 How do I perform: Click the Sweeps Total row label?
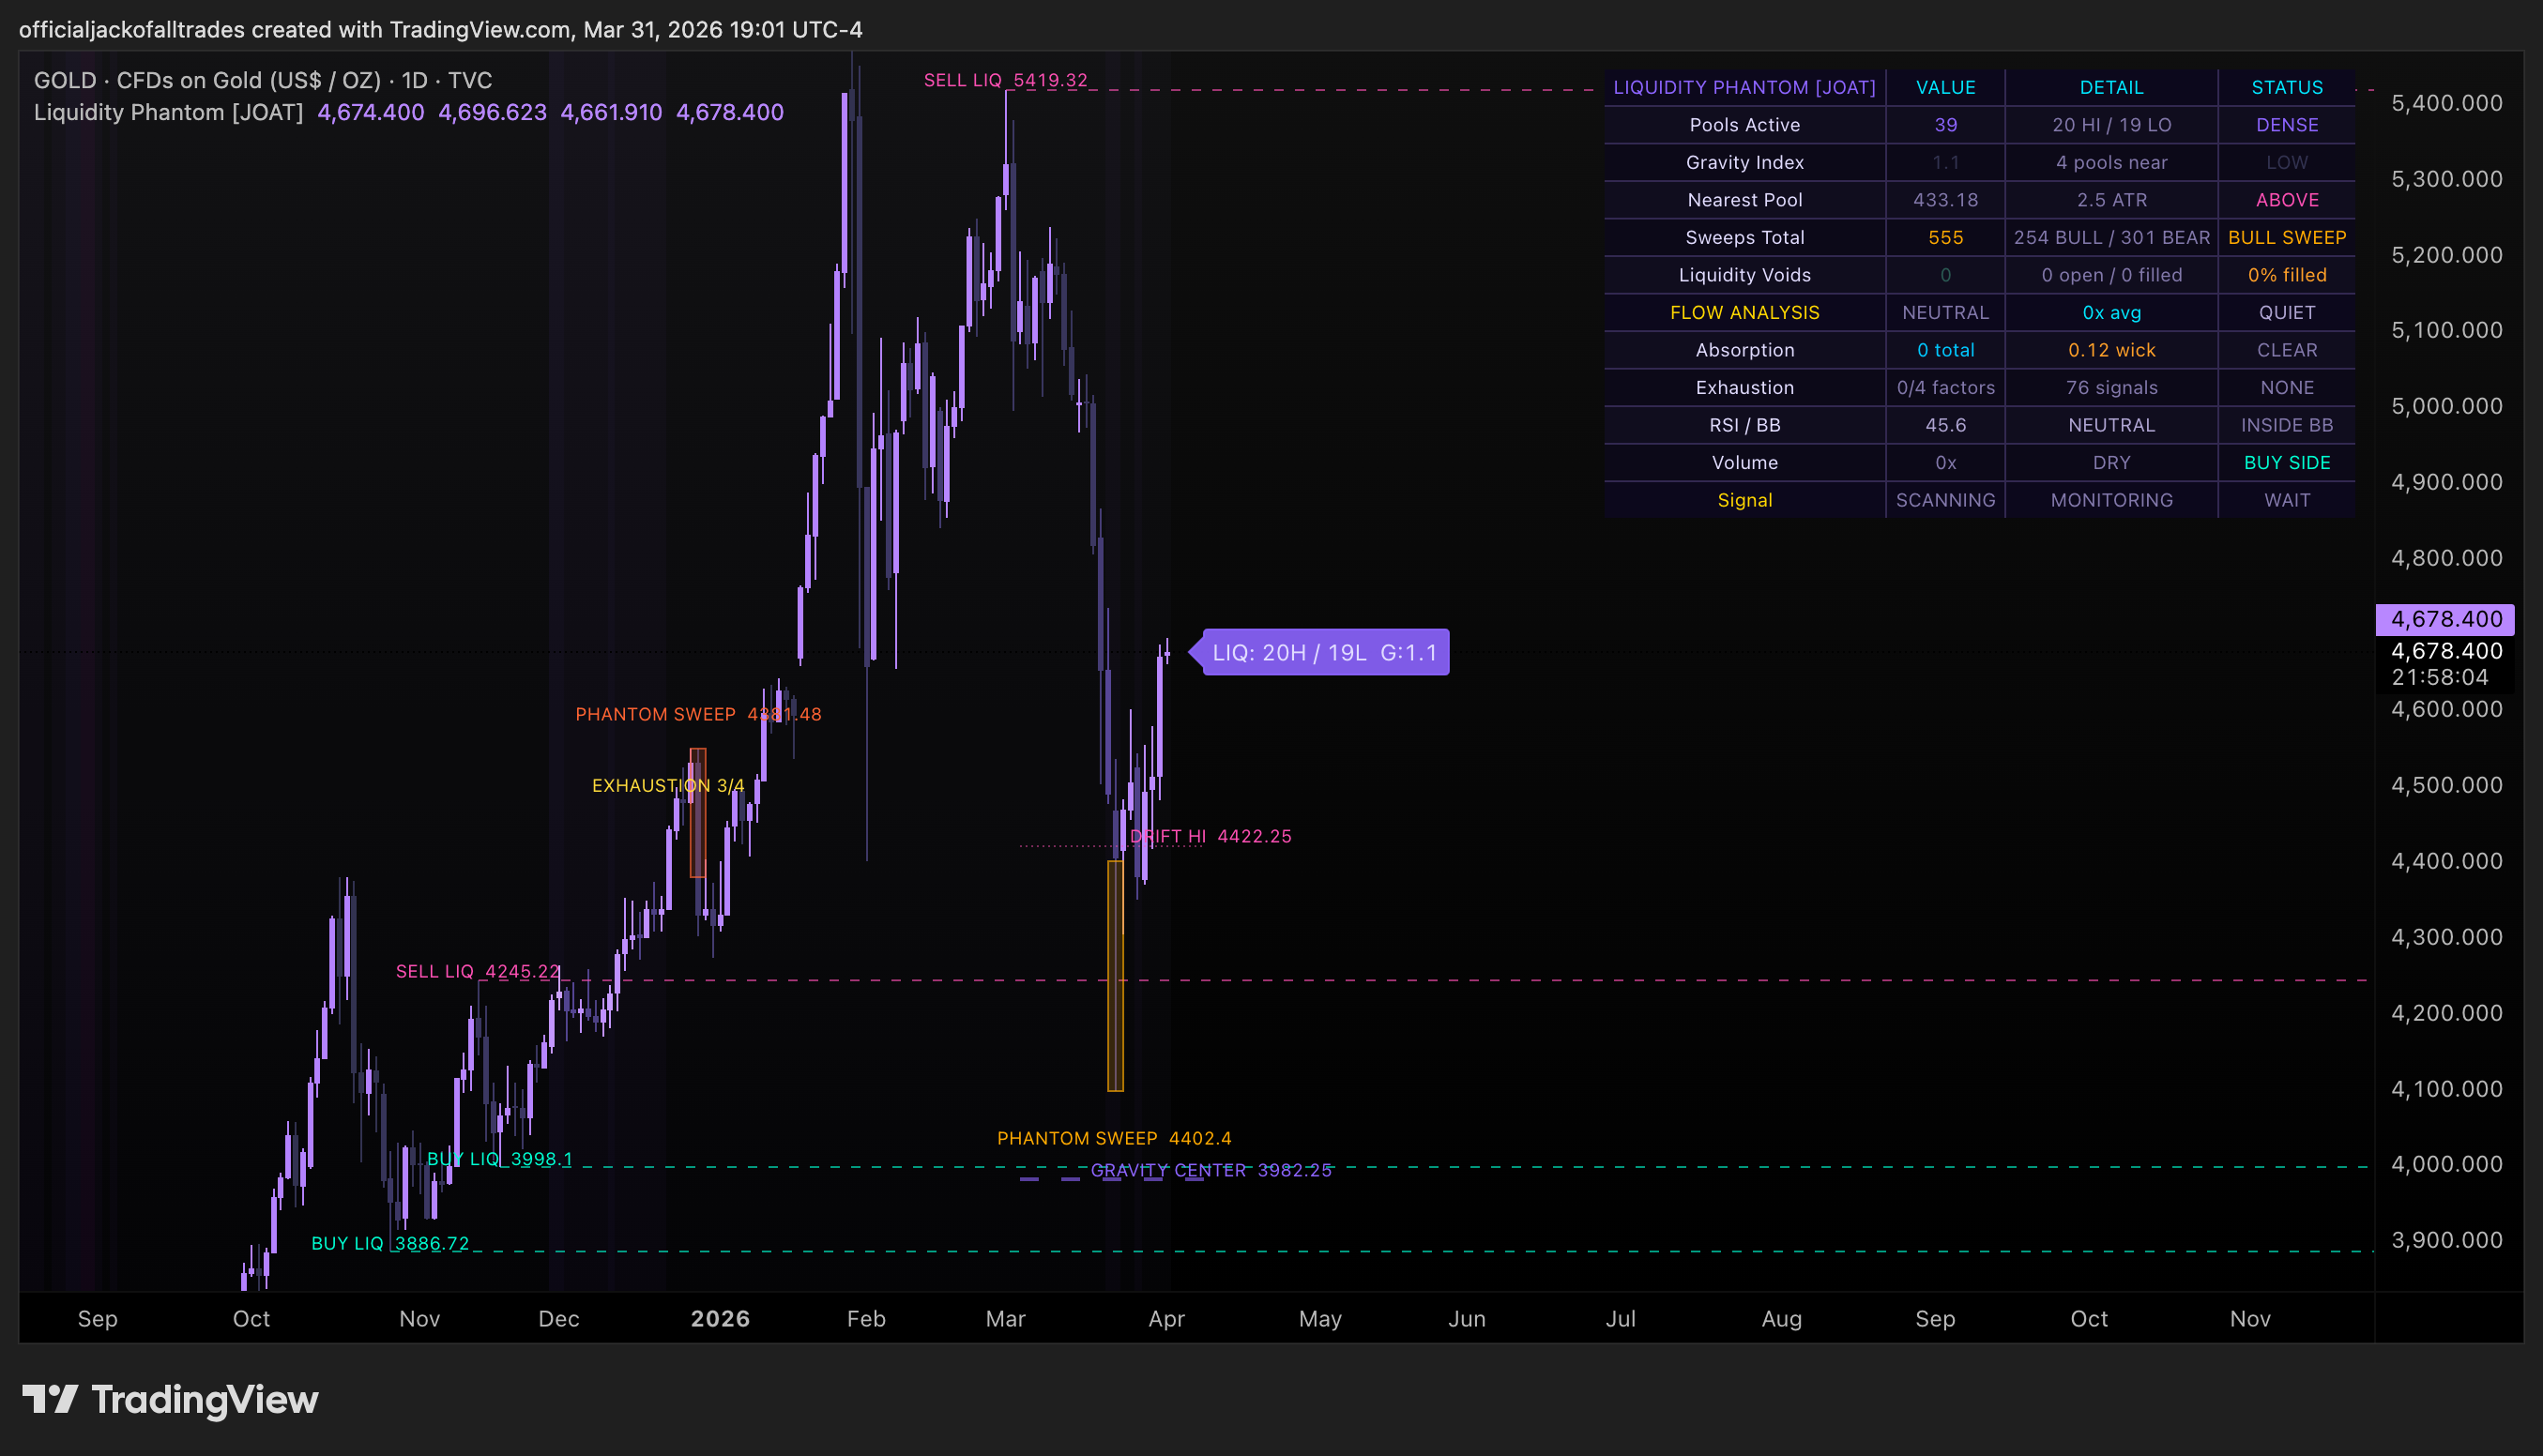[x=1744, y=237]
